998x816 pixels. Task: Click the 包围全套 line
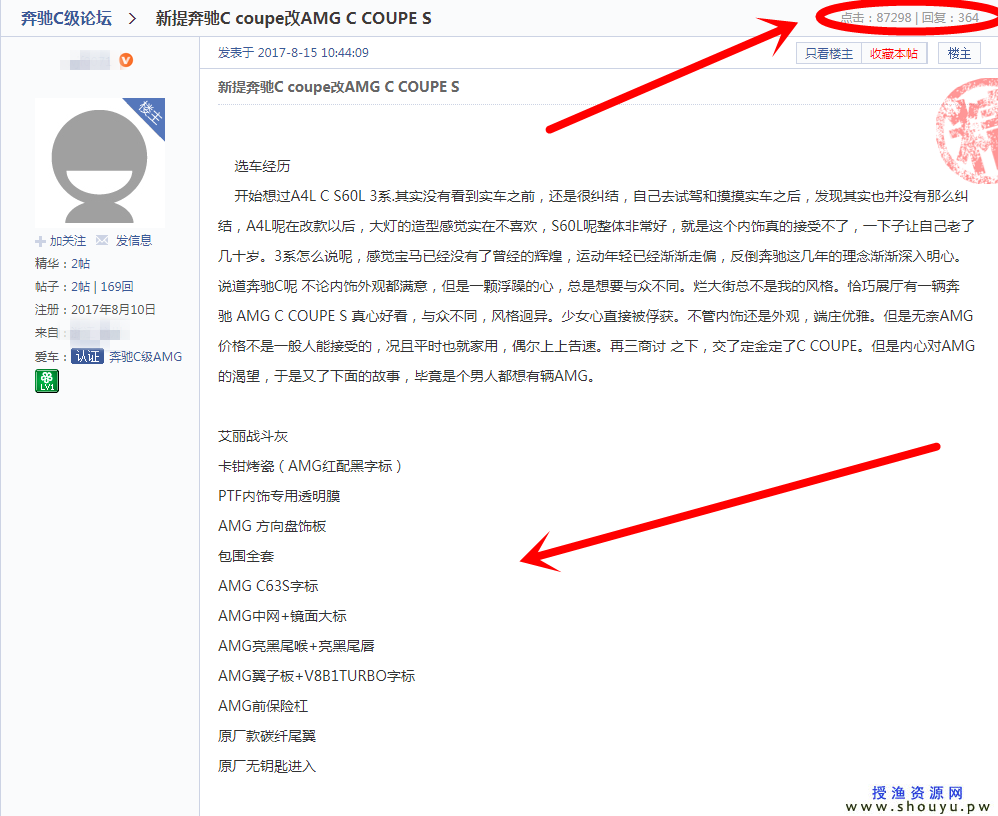246,556
